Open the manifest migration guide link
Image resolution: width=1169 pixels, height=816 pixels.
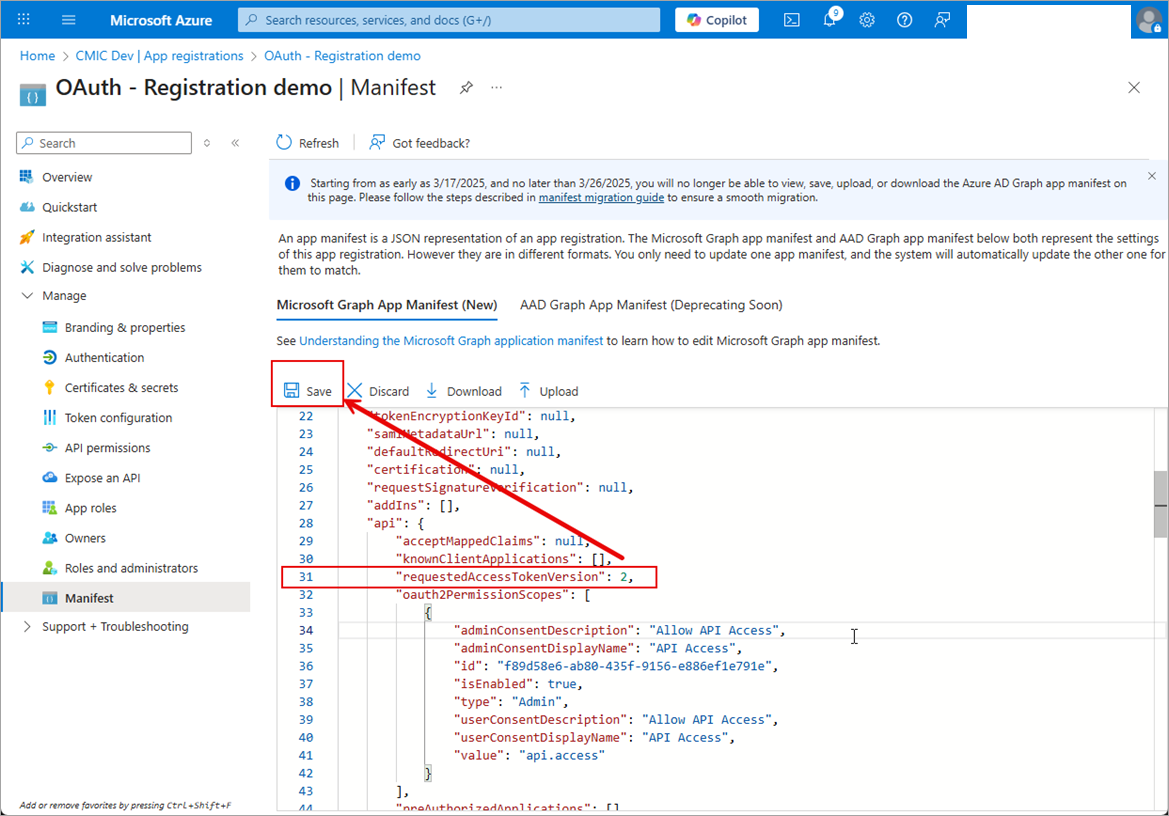pos(601,198)
